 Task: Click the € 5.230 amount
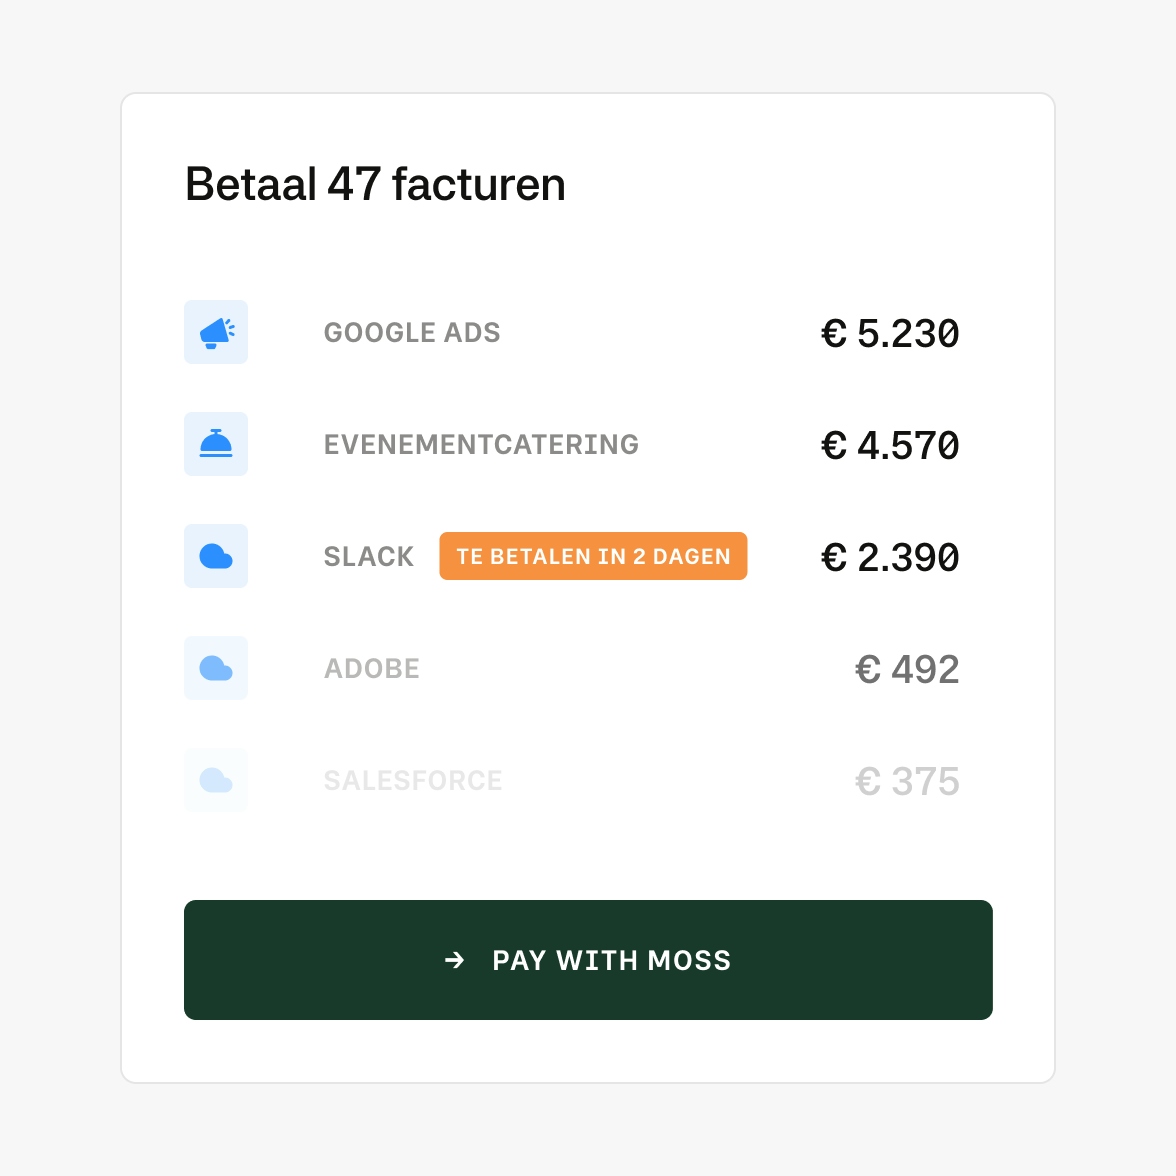(890, 334)
